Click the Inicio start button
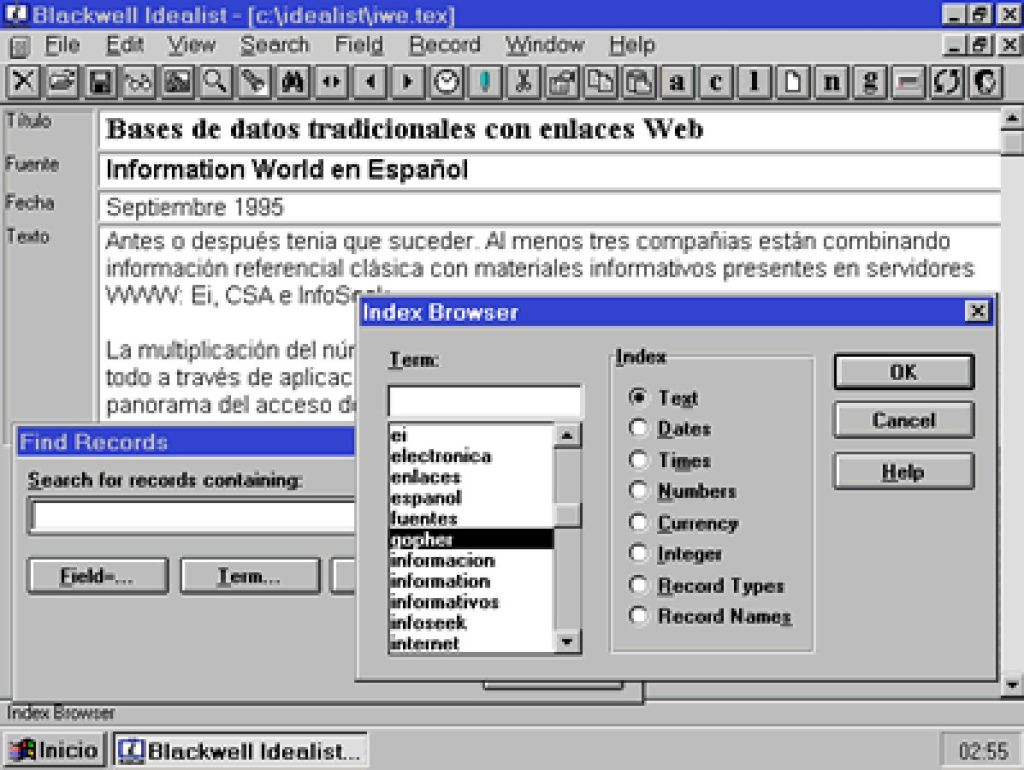The width and height of the screenshot is (1024, 770). (x=55, y=750)
